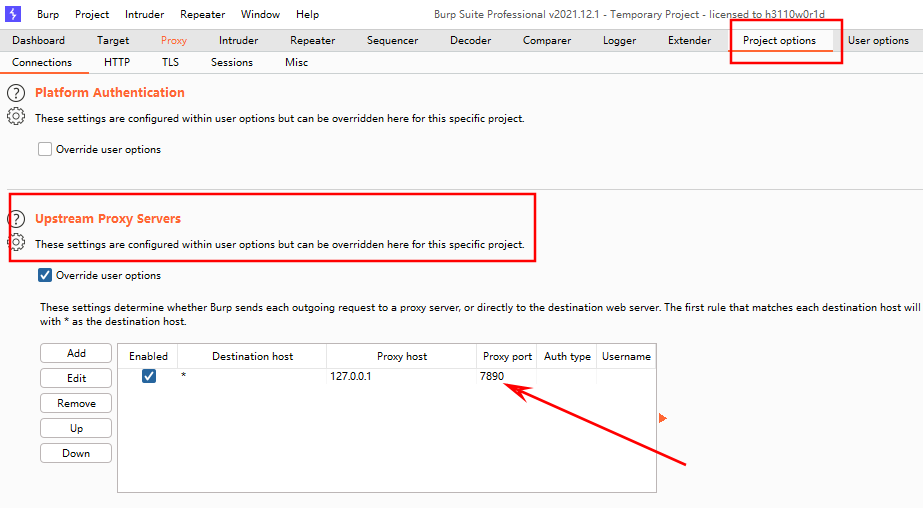Select proxy port 7890 cell
923x508 pixels.
tap(507, 376)
